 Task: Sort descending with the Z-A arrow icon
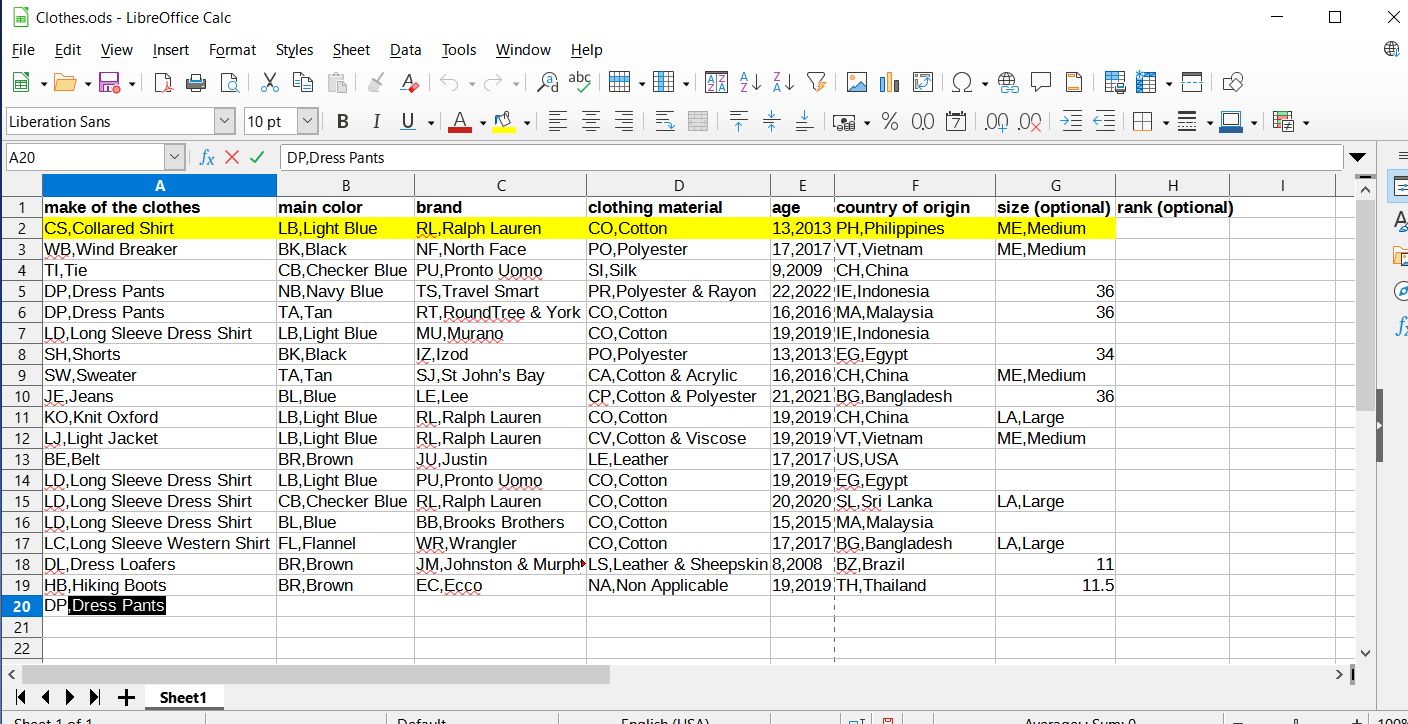(783, 82)
